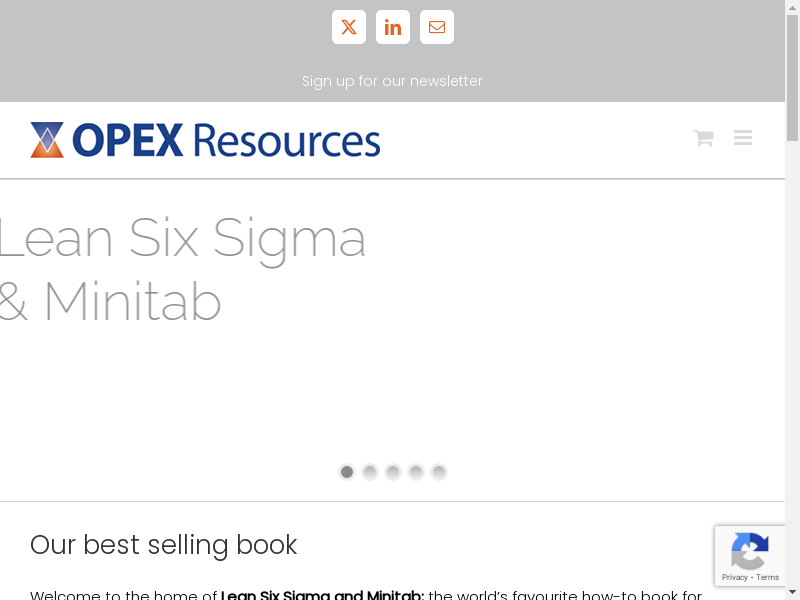
Task: Open the X (Twitter) social icon
Action: [349, 27]
